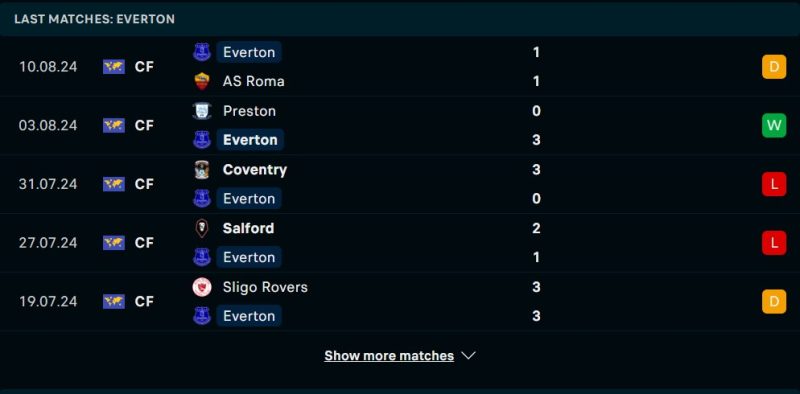Open the Coventry team name
Image resolution: width=800 pixels, height=394 pixels.
(255, 170)
